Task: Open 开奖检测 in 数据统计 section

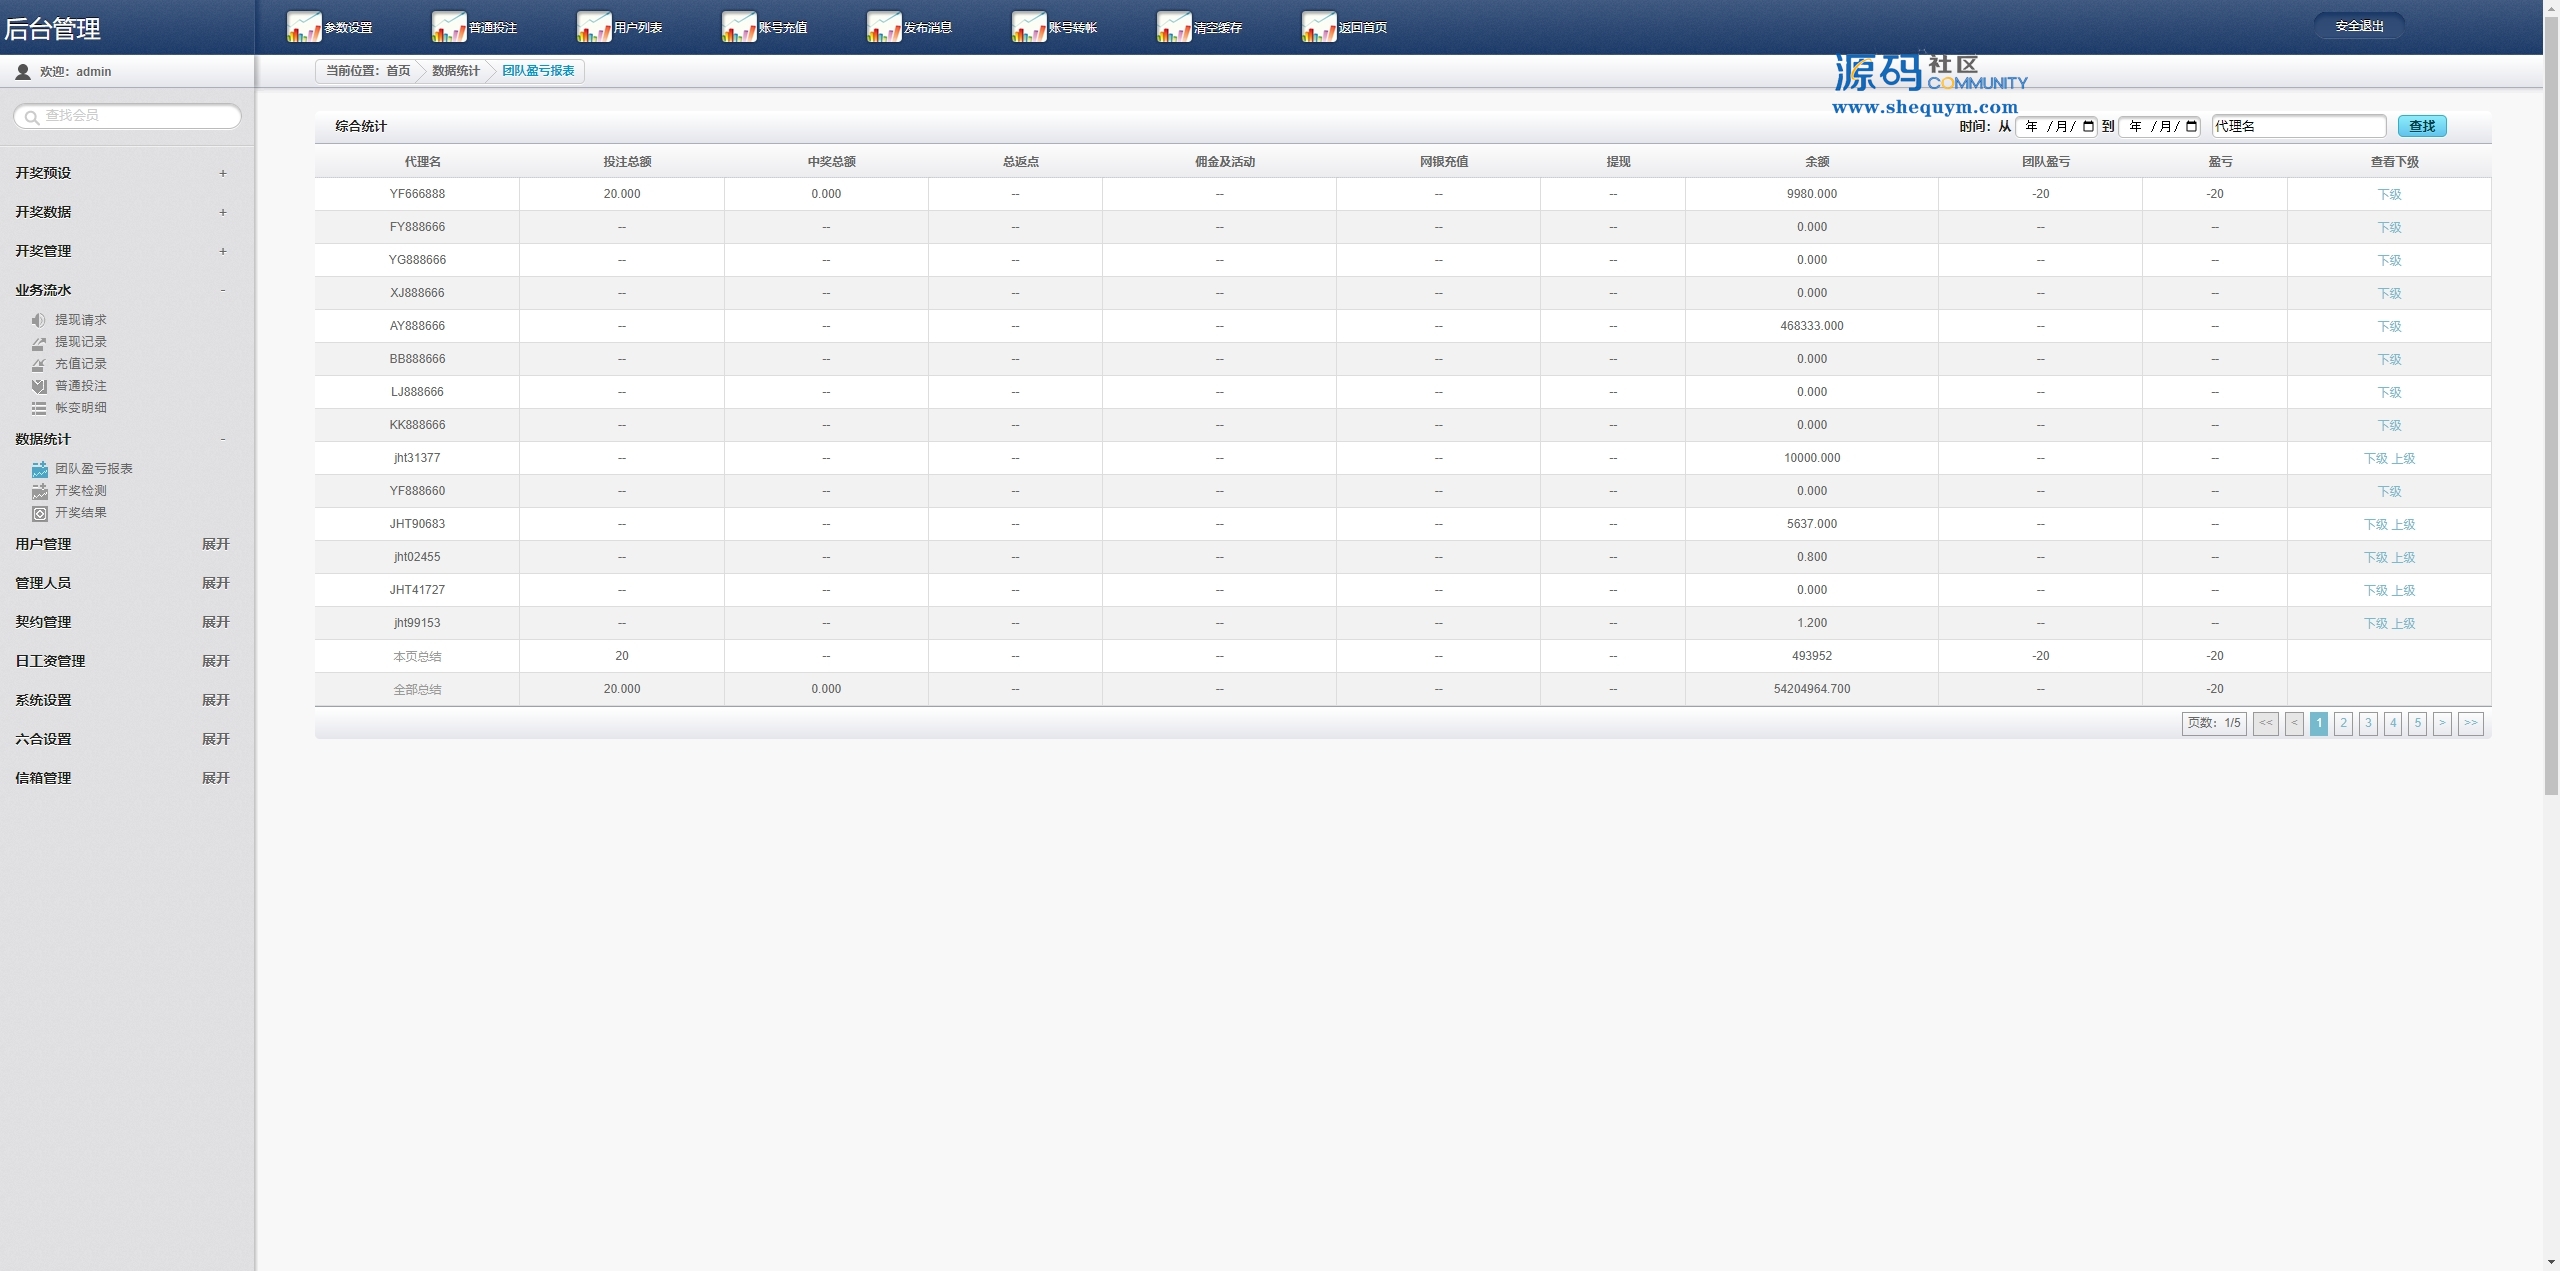Action: 80,491
